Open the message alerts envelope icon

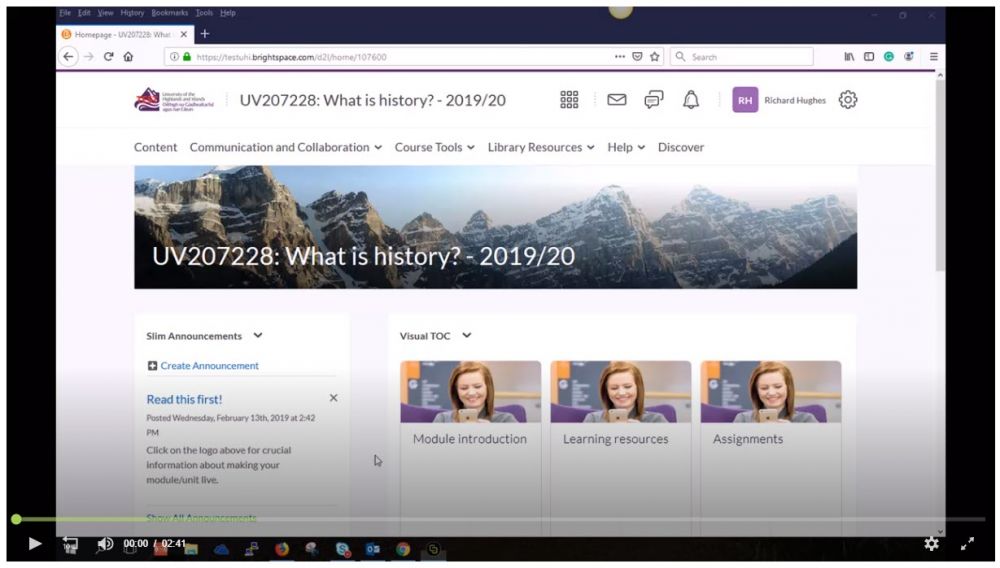point(617,99)
